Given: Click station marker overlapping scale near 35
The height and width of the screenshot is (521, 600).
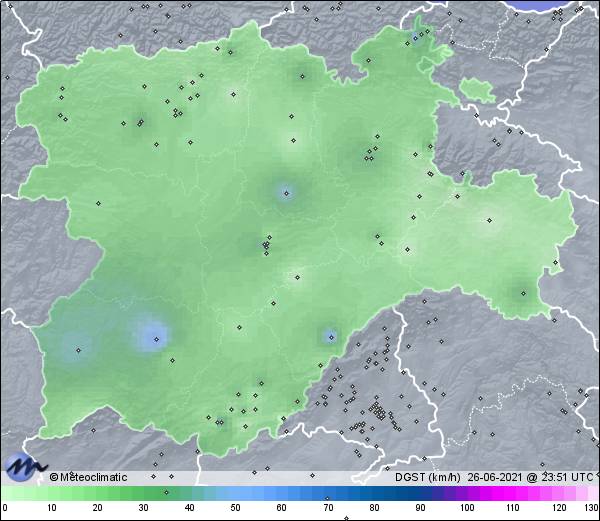Looking at the screenshot, I should point(166,492).
